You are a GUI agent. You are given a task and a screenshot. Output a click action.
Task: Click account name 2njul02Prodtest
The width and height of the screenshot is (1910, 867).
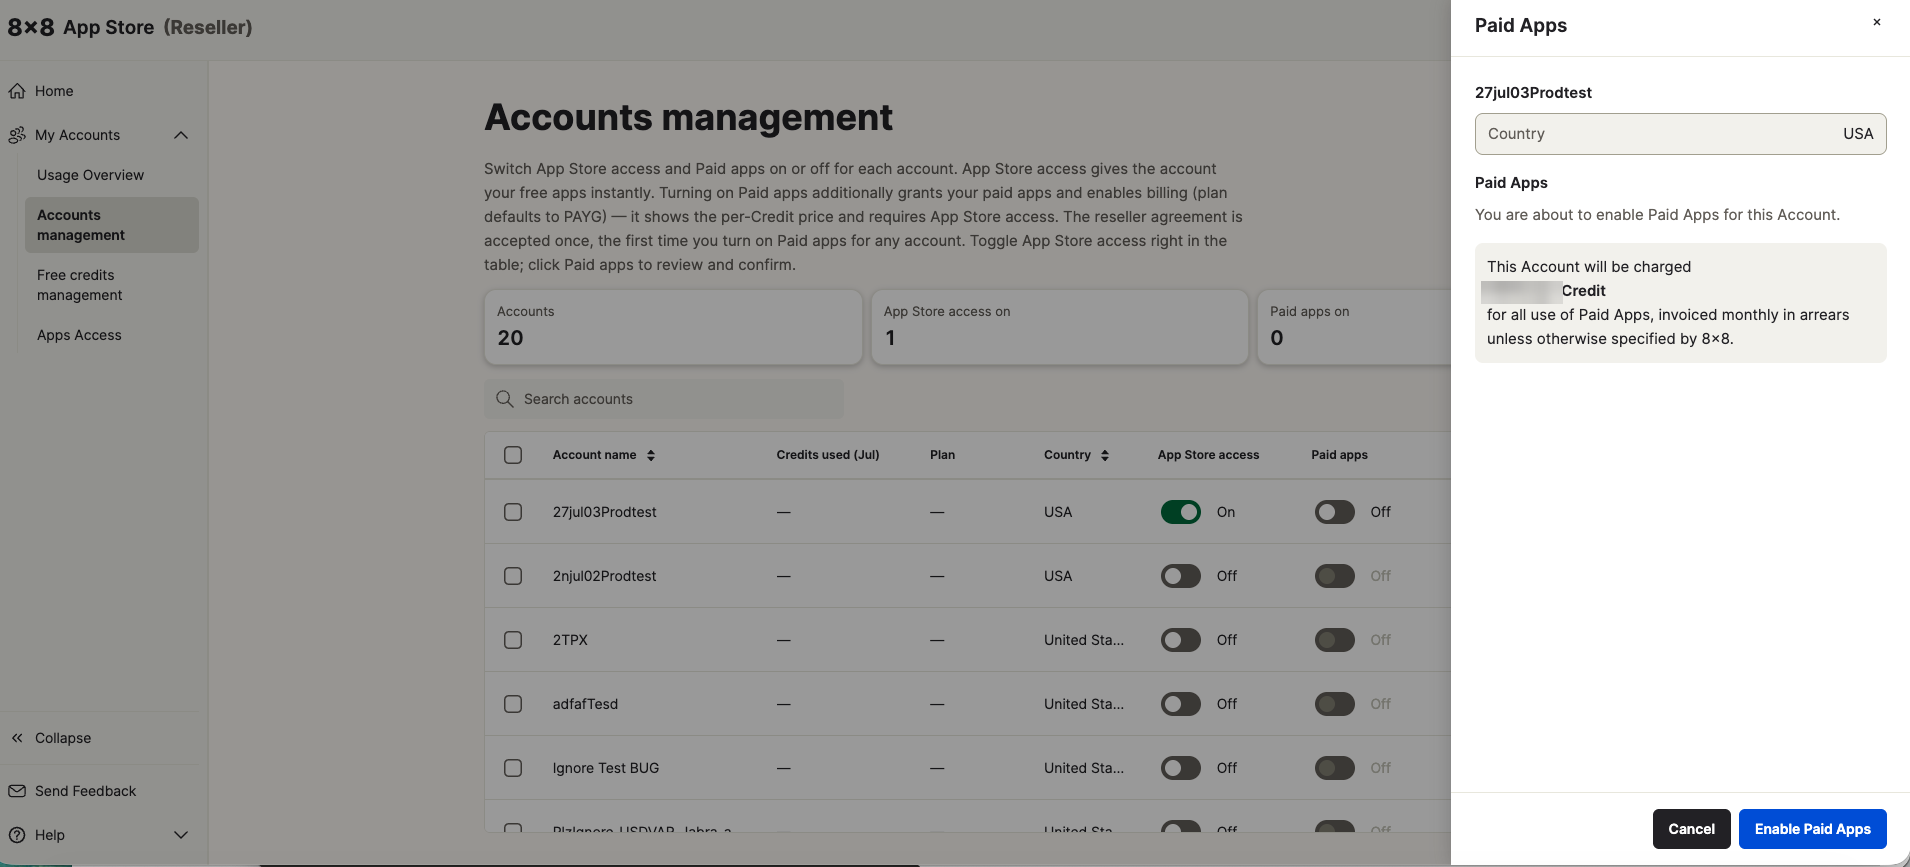click(x=604, y=576)
